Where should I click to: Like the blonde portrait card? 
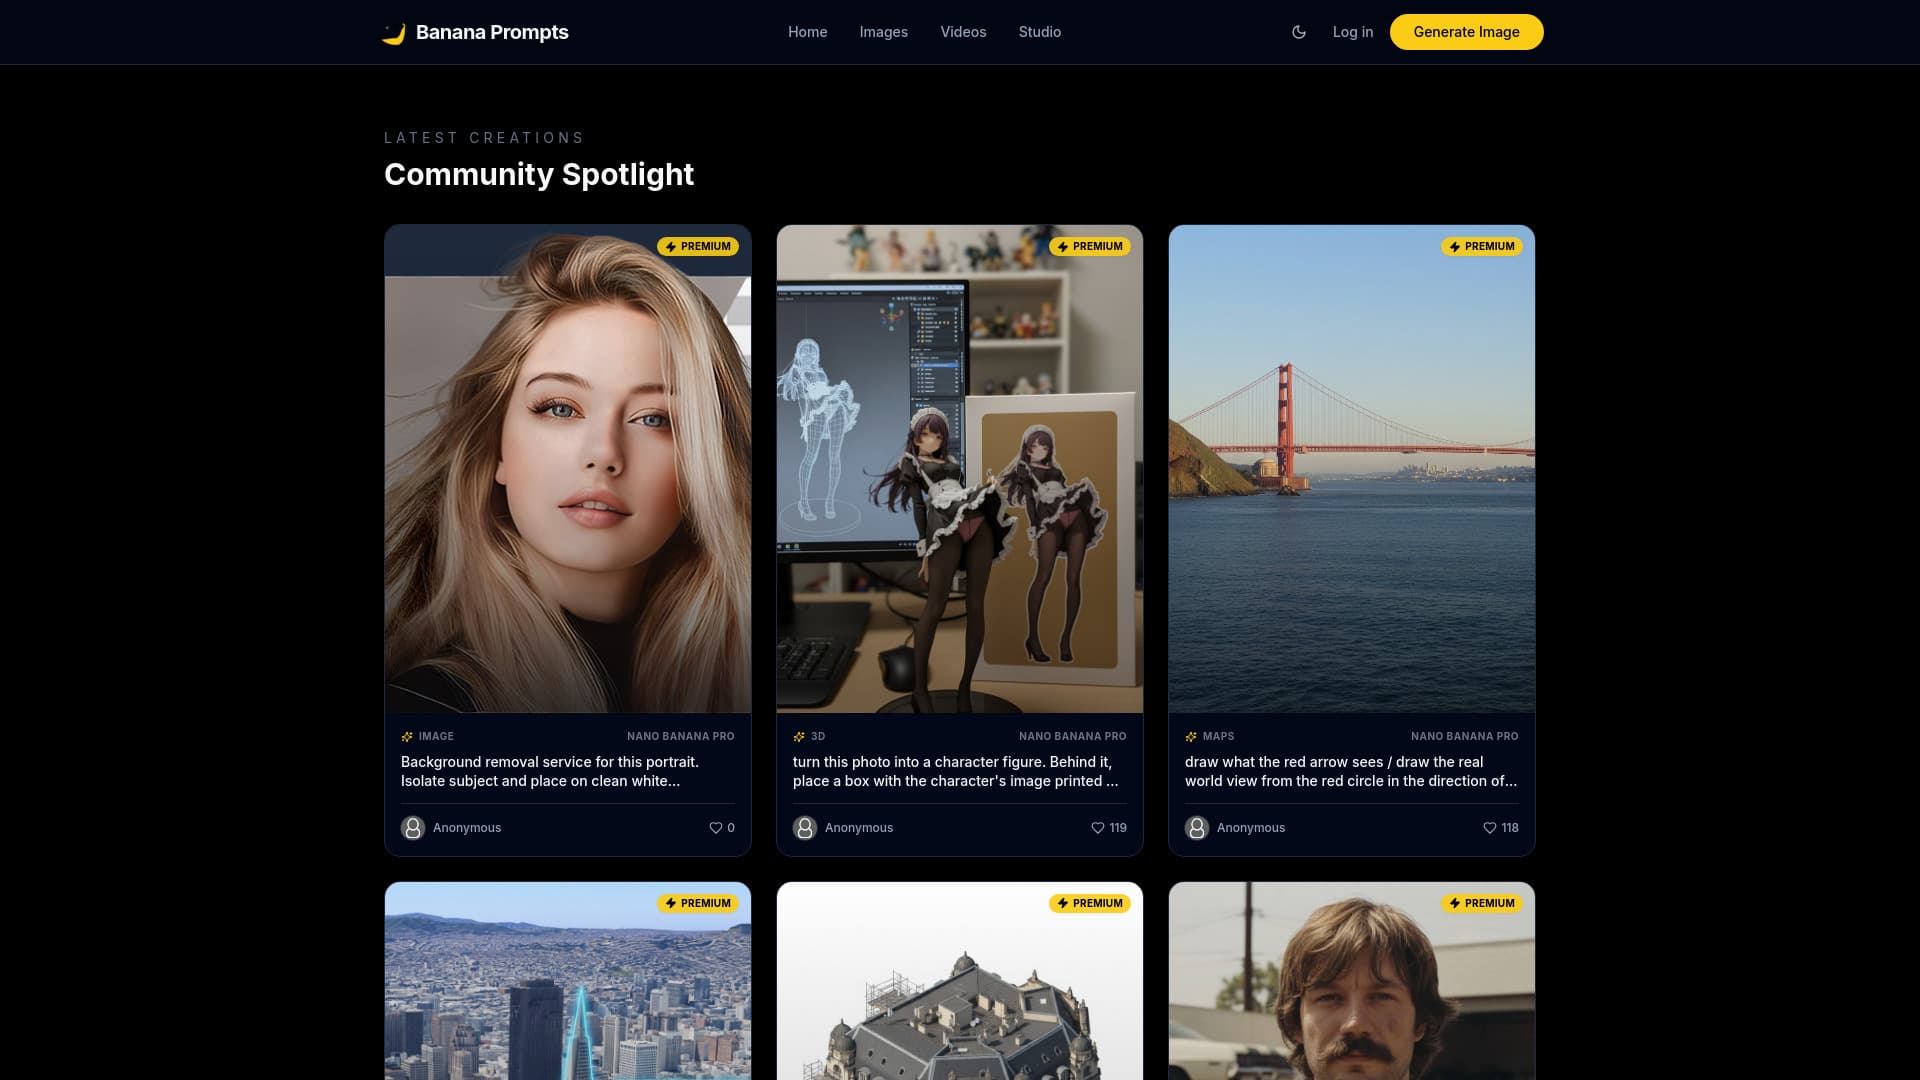(715, 828)
